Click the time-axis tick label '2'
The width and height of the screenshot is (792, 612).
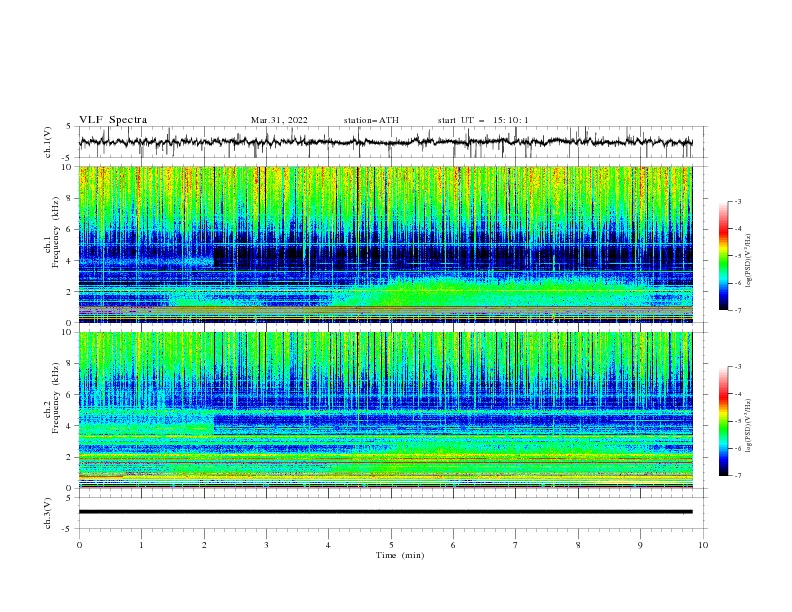pyautogui.click(x=204, y=545)
